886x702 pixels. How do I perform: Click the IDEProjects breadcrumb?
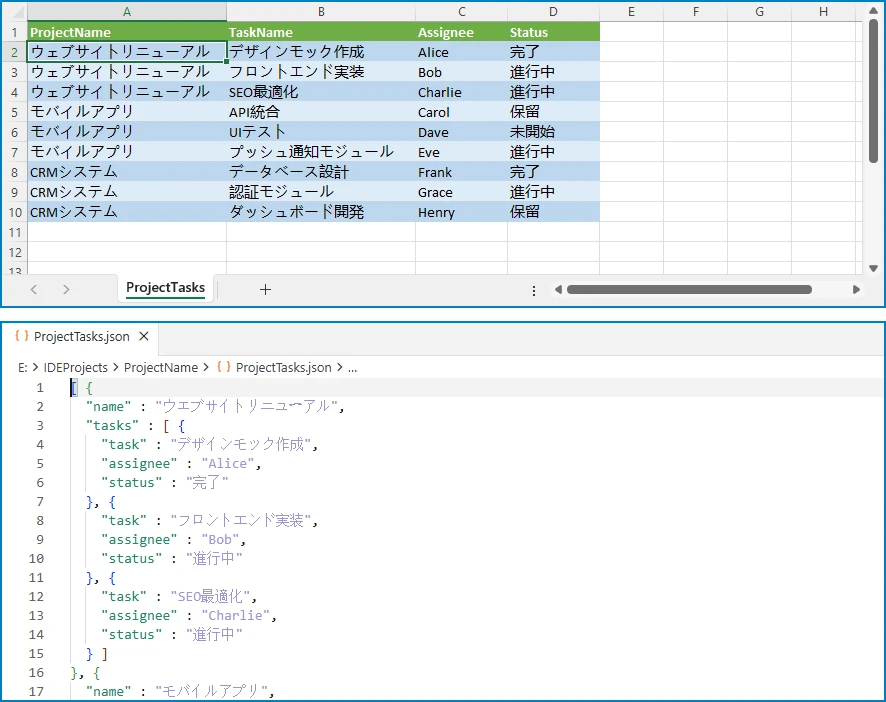[x=76, y=367]
